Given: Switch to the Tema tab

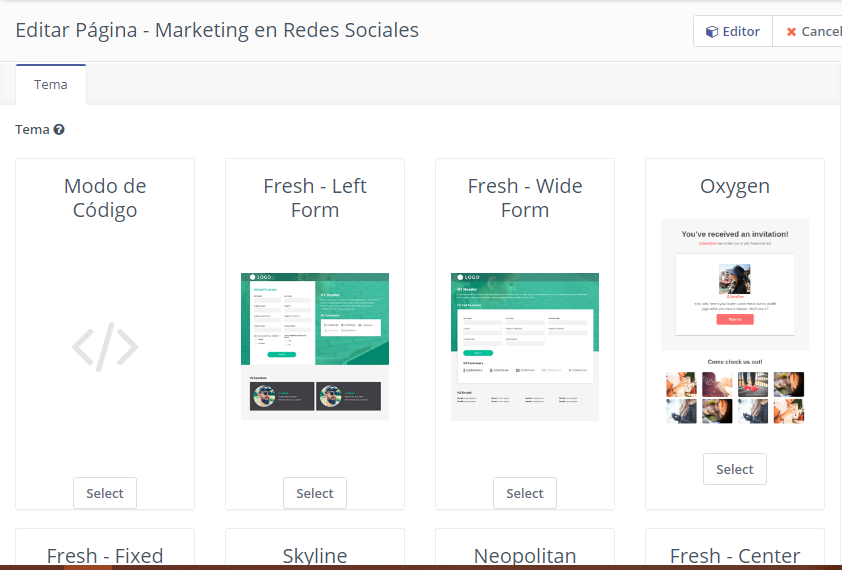Looking at the screenshot, I should [51, 85].
